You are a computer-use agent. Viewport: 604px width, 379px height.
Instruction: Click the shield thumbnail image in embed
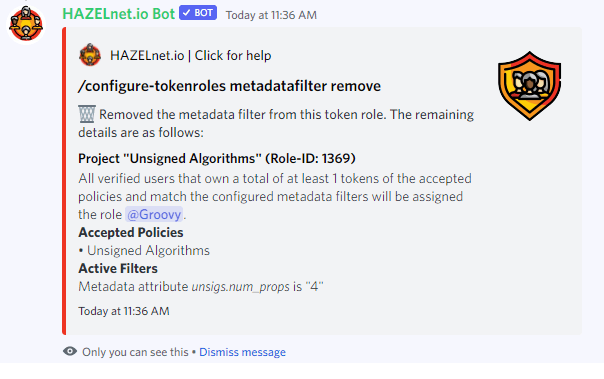(529, 86)
